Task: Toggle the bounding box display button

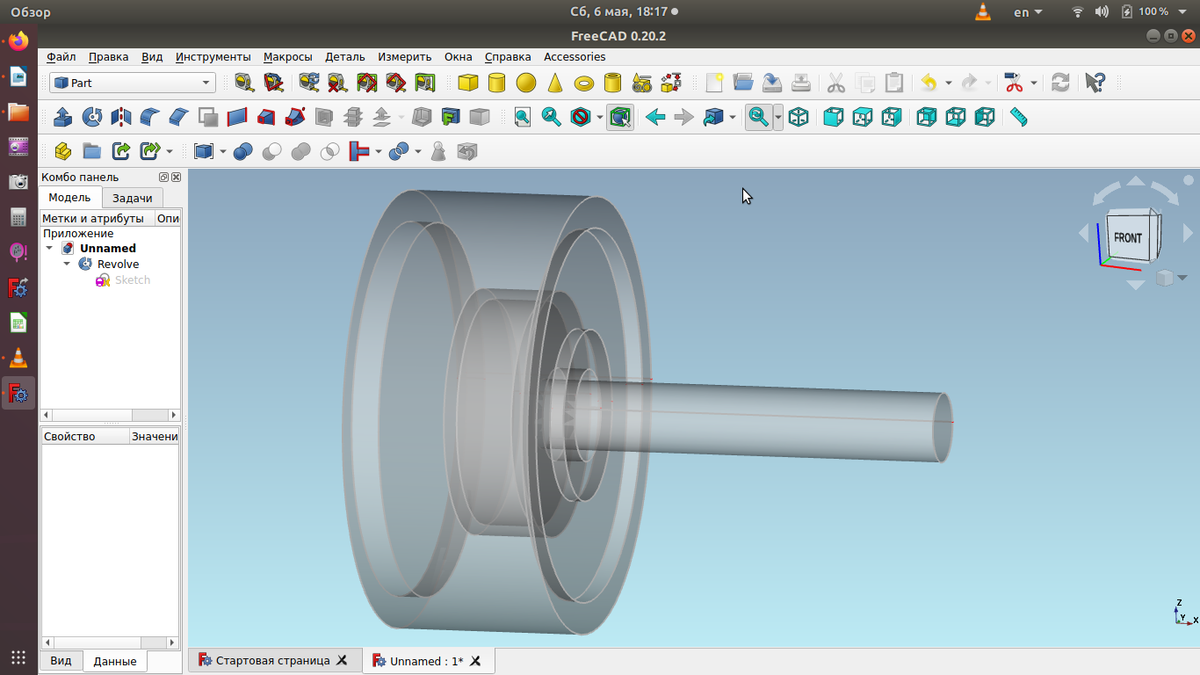Action: pos(620,117)
